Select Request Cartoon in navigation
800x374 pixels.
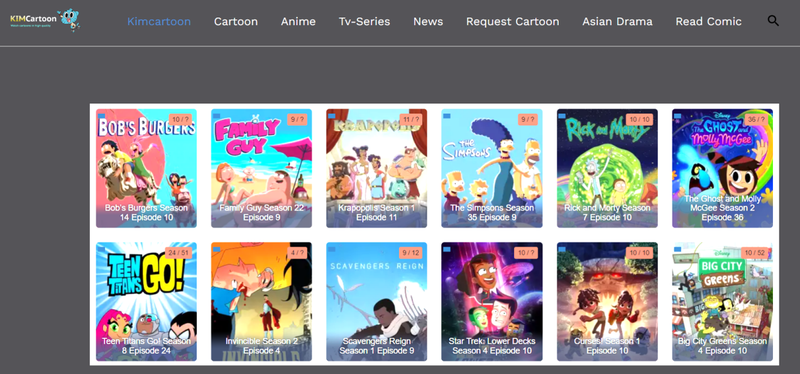[x=513, y=21]
